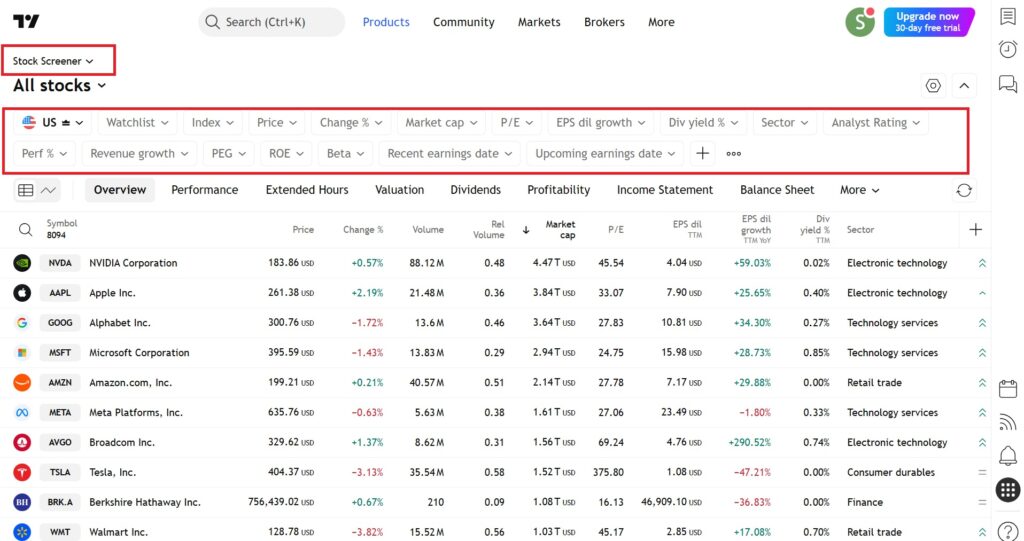The height and width of the screenshot is (541, 1024).
Task: Sort the table by Market cap column
Action: tap(559, 230)
